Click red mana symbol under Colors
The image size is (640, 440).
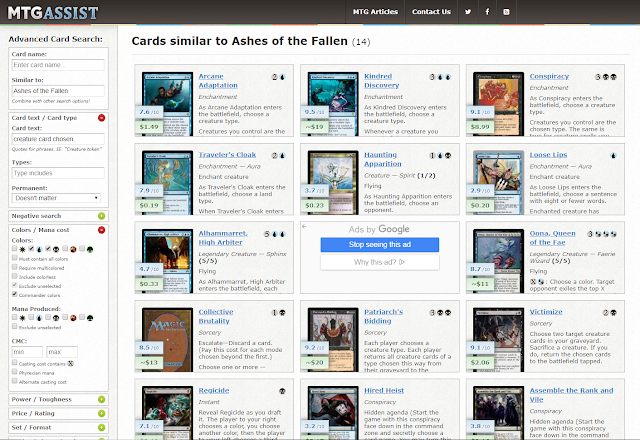73,249
